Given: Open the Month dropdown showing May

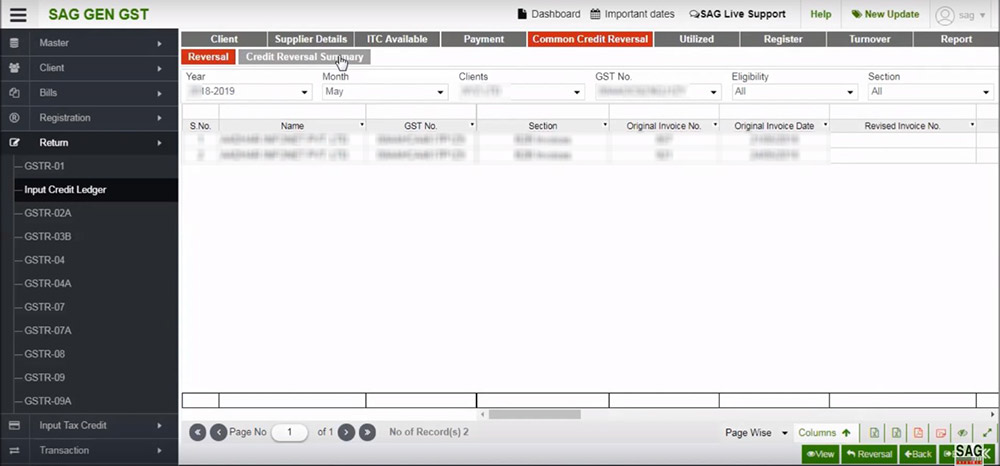Looking at the screenshot, I should click(x=386, y=92).
